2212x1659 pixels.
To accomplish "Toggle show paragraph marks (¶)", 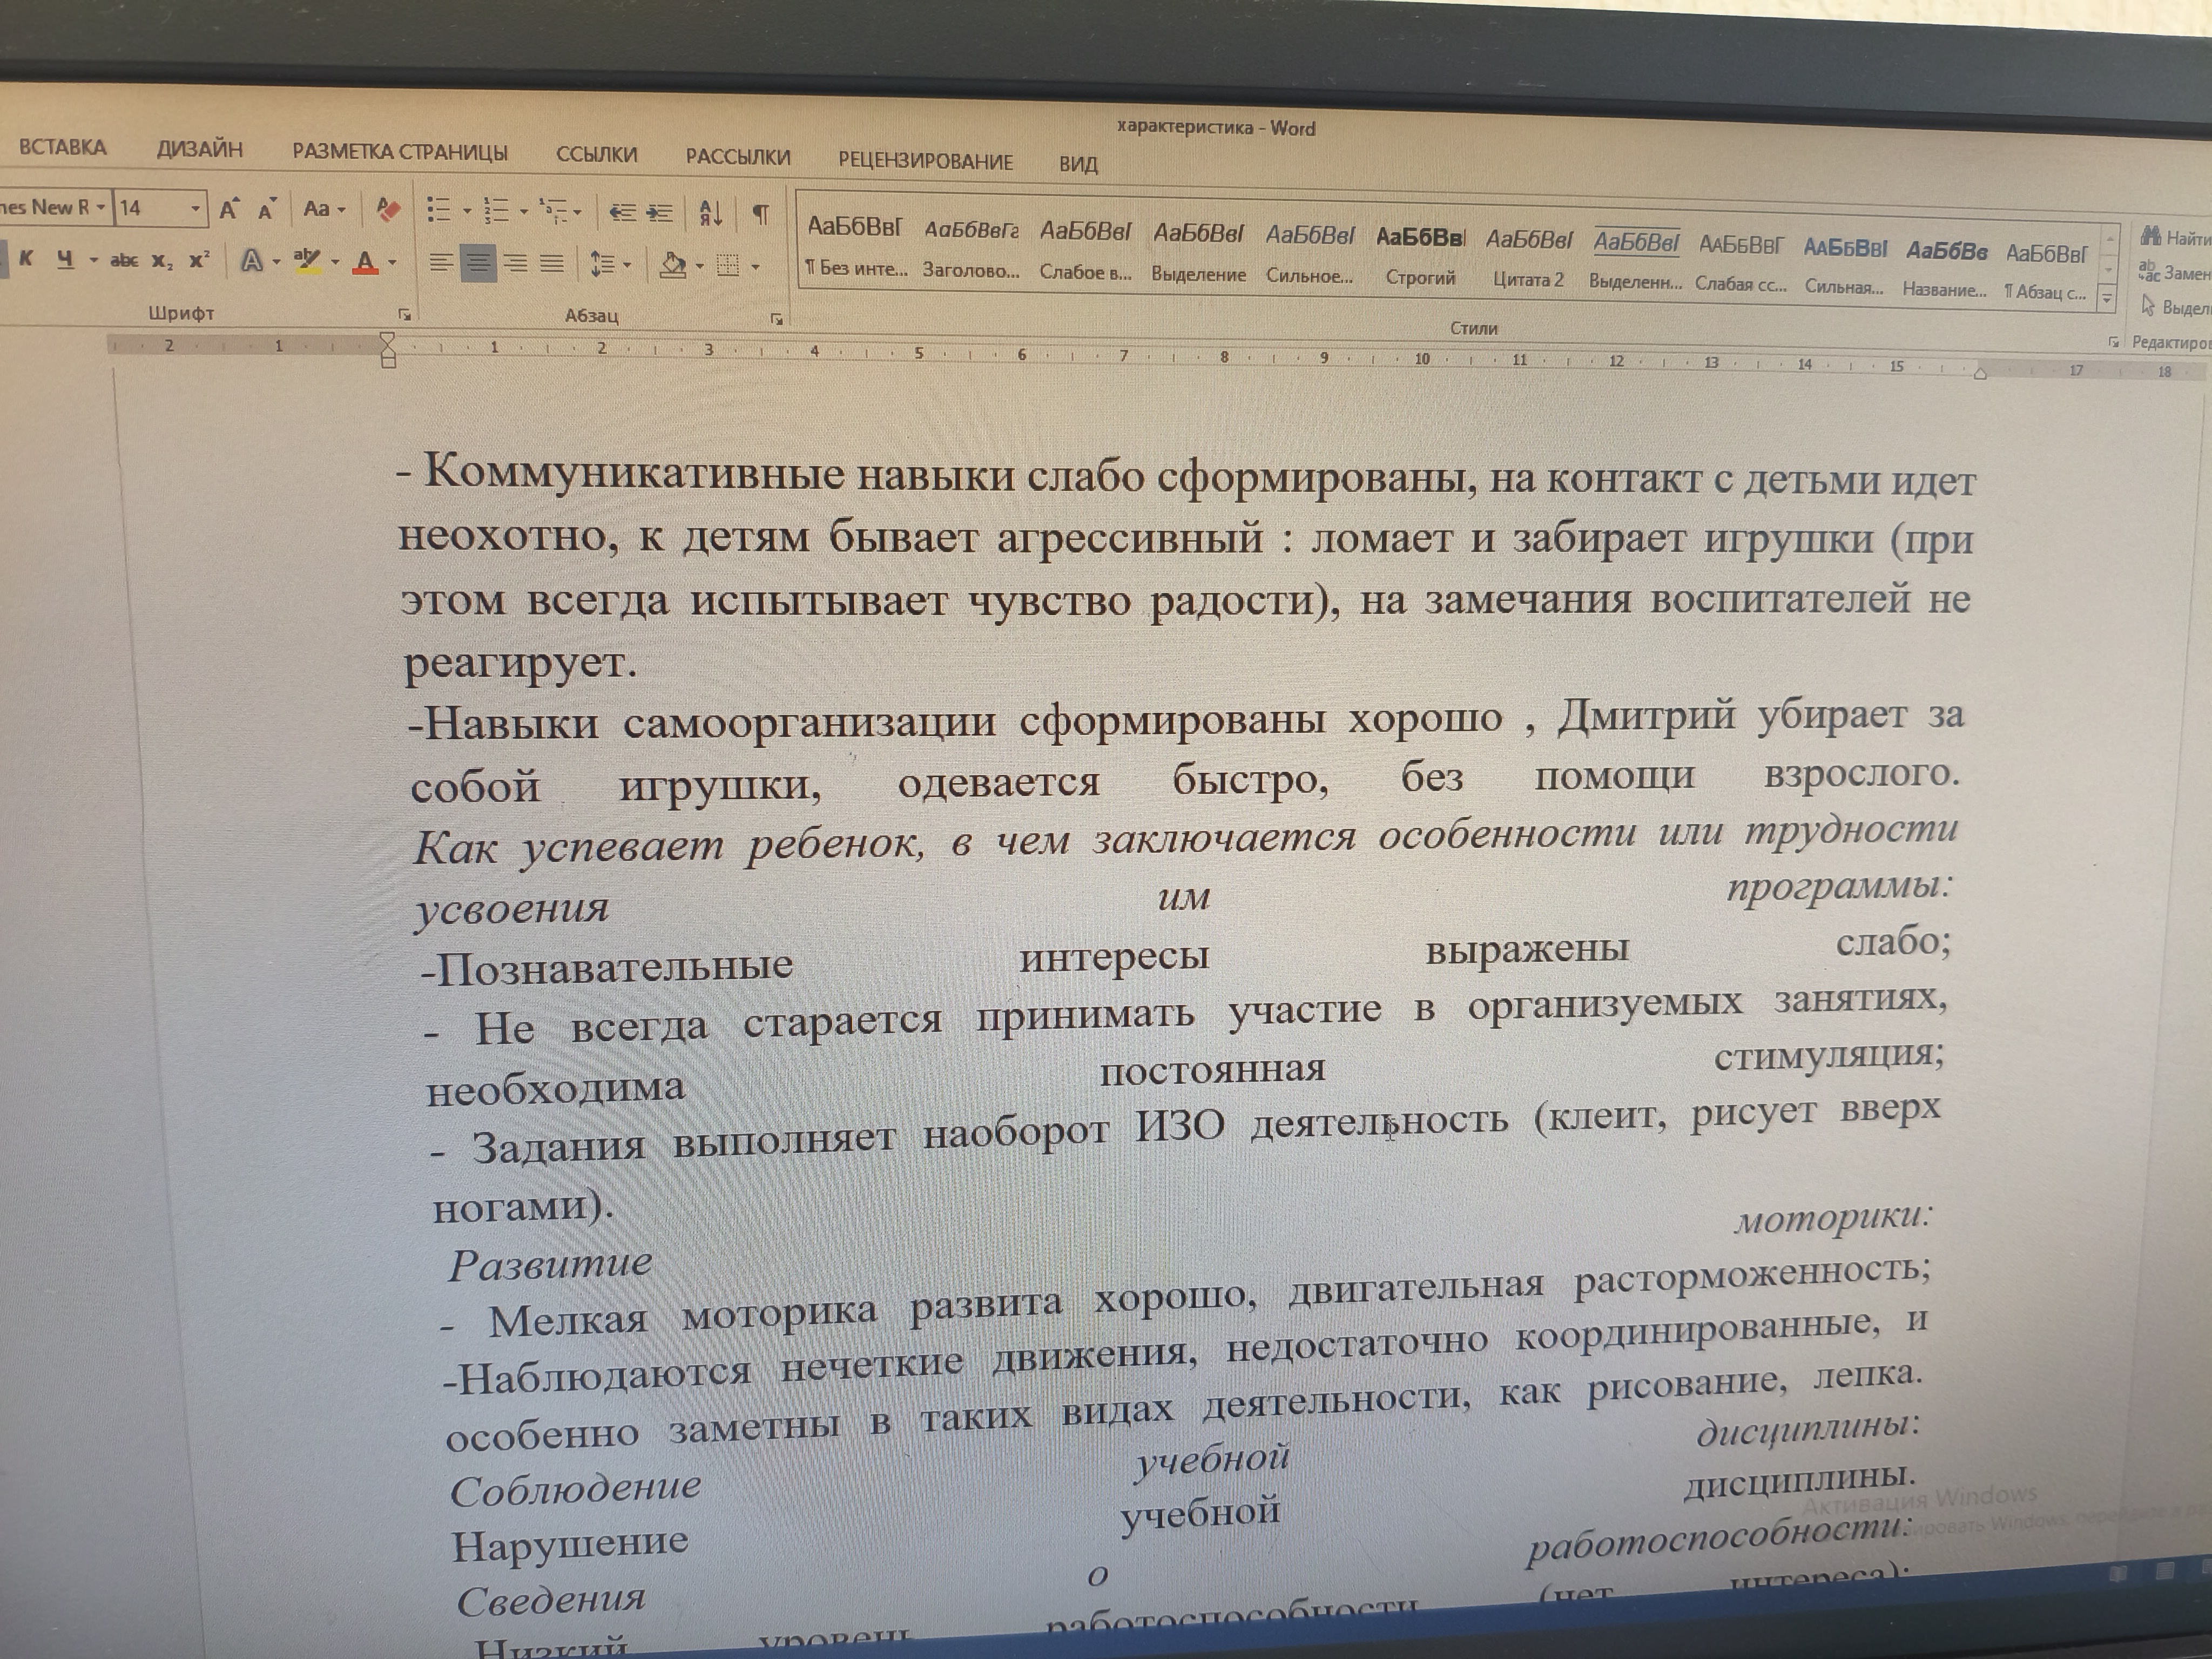I will click(761, 214).
